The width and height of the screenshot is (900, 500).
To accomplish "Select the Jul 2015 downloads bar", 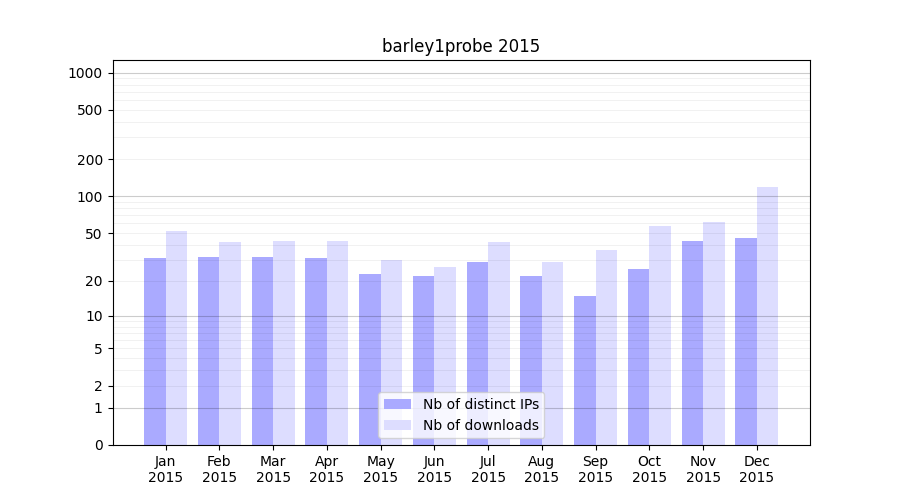I will tap(498, 343).
